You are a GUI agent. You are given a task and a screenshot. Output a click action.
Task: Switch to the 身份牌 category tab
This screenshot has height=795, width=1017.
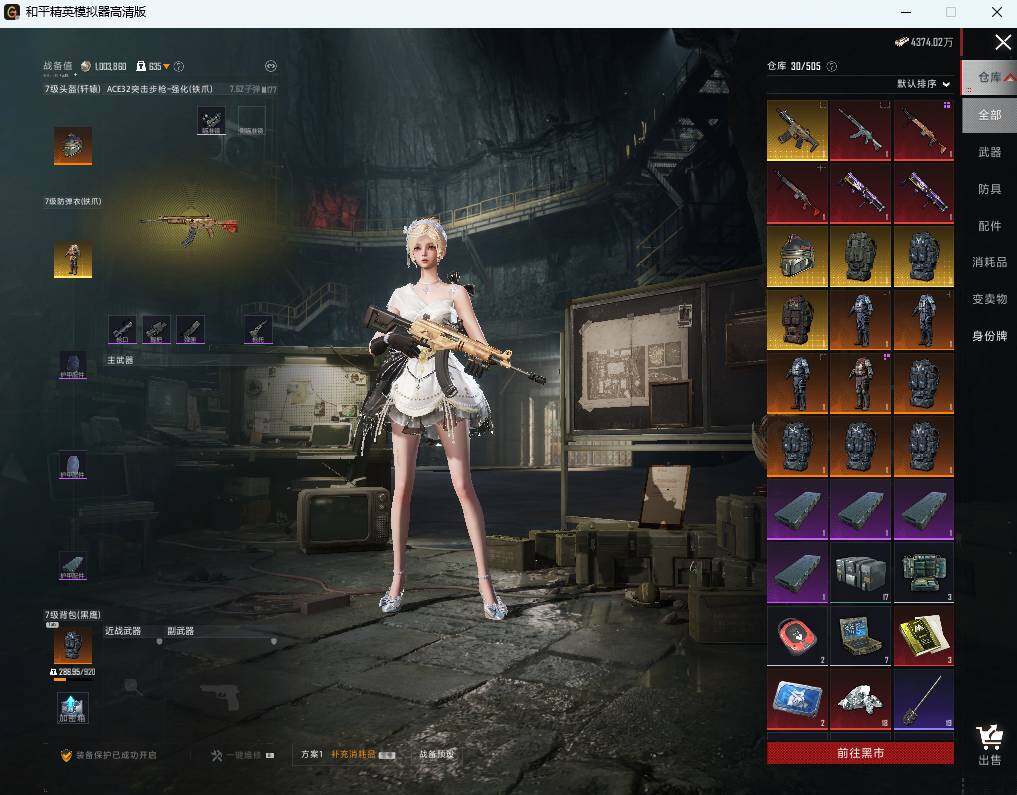tap(989, 336)
